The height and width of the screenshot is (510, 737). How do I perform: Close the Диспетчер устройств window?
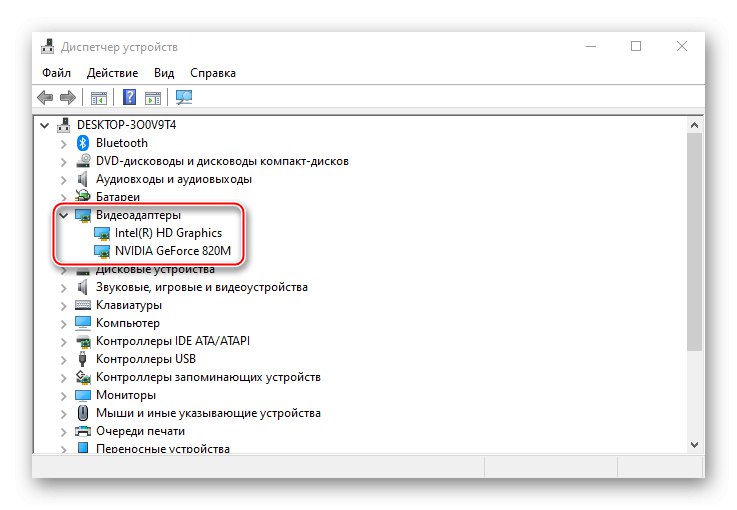pyautogui.click(x=682, y=46)
